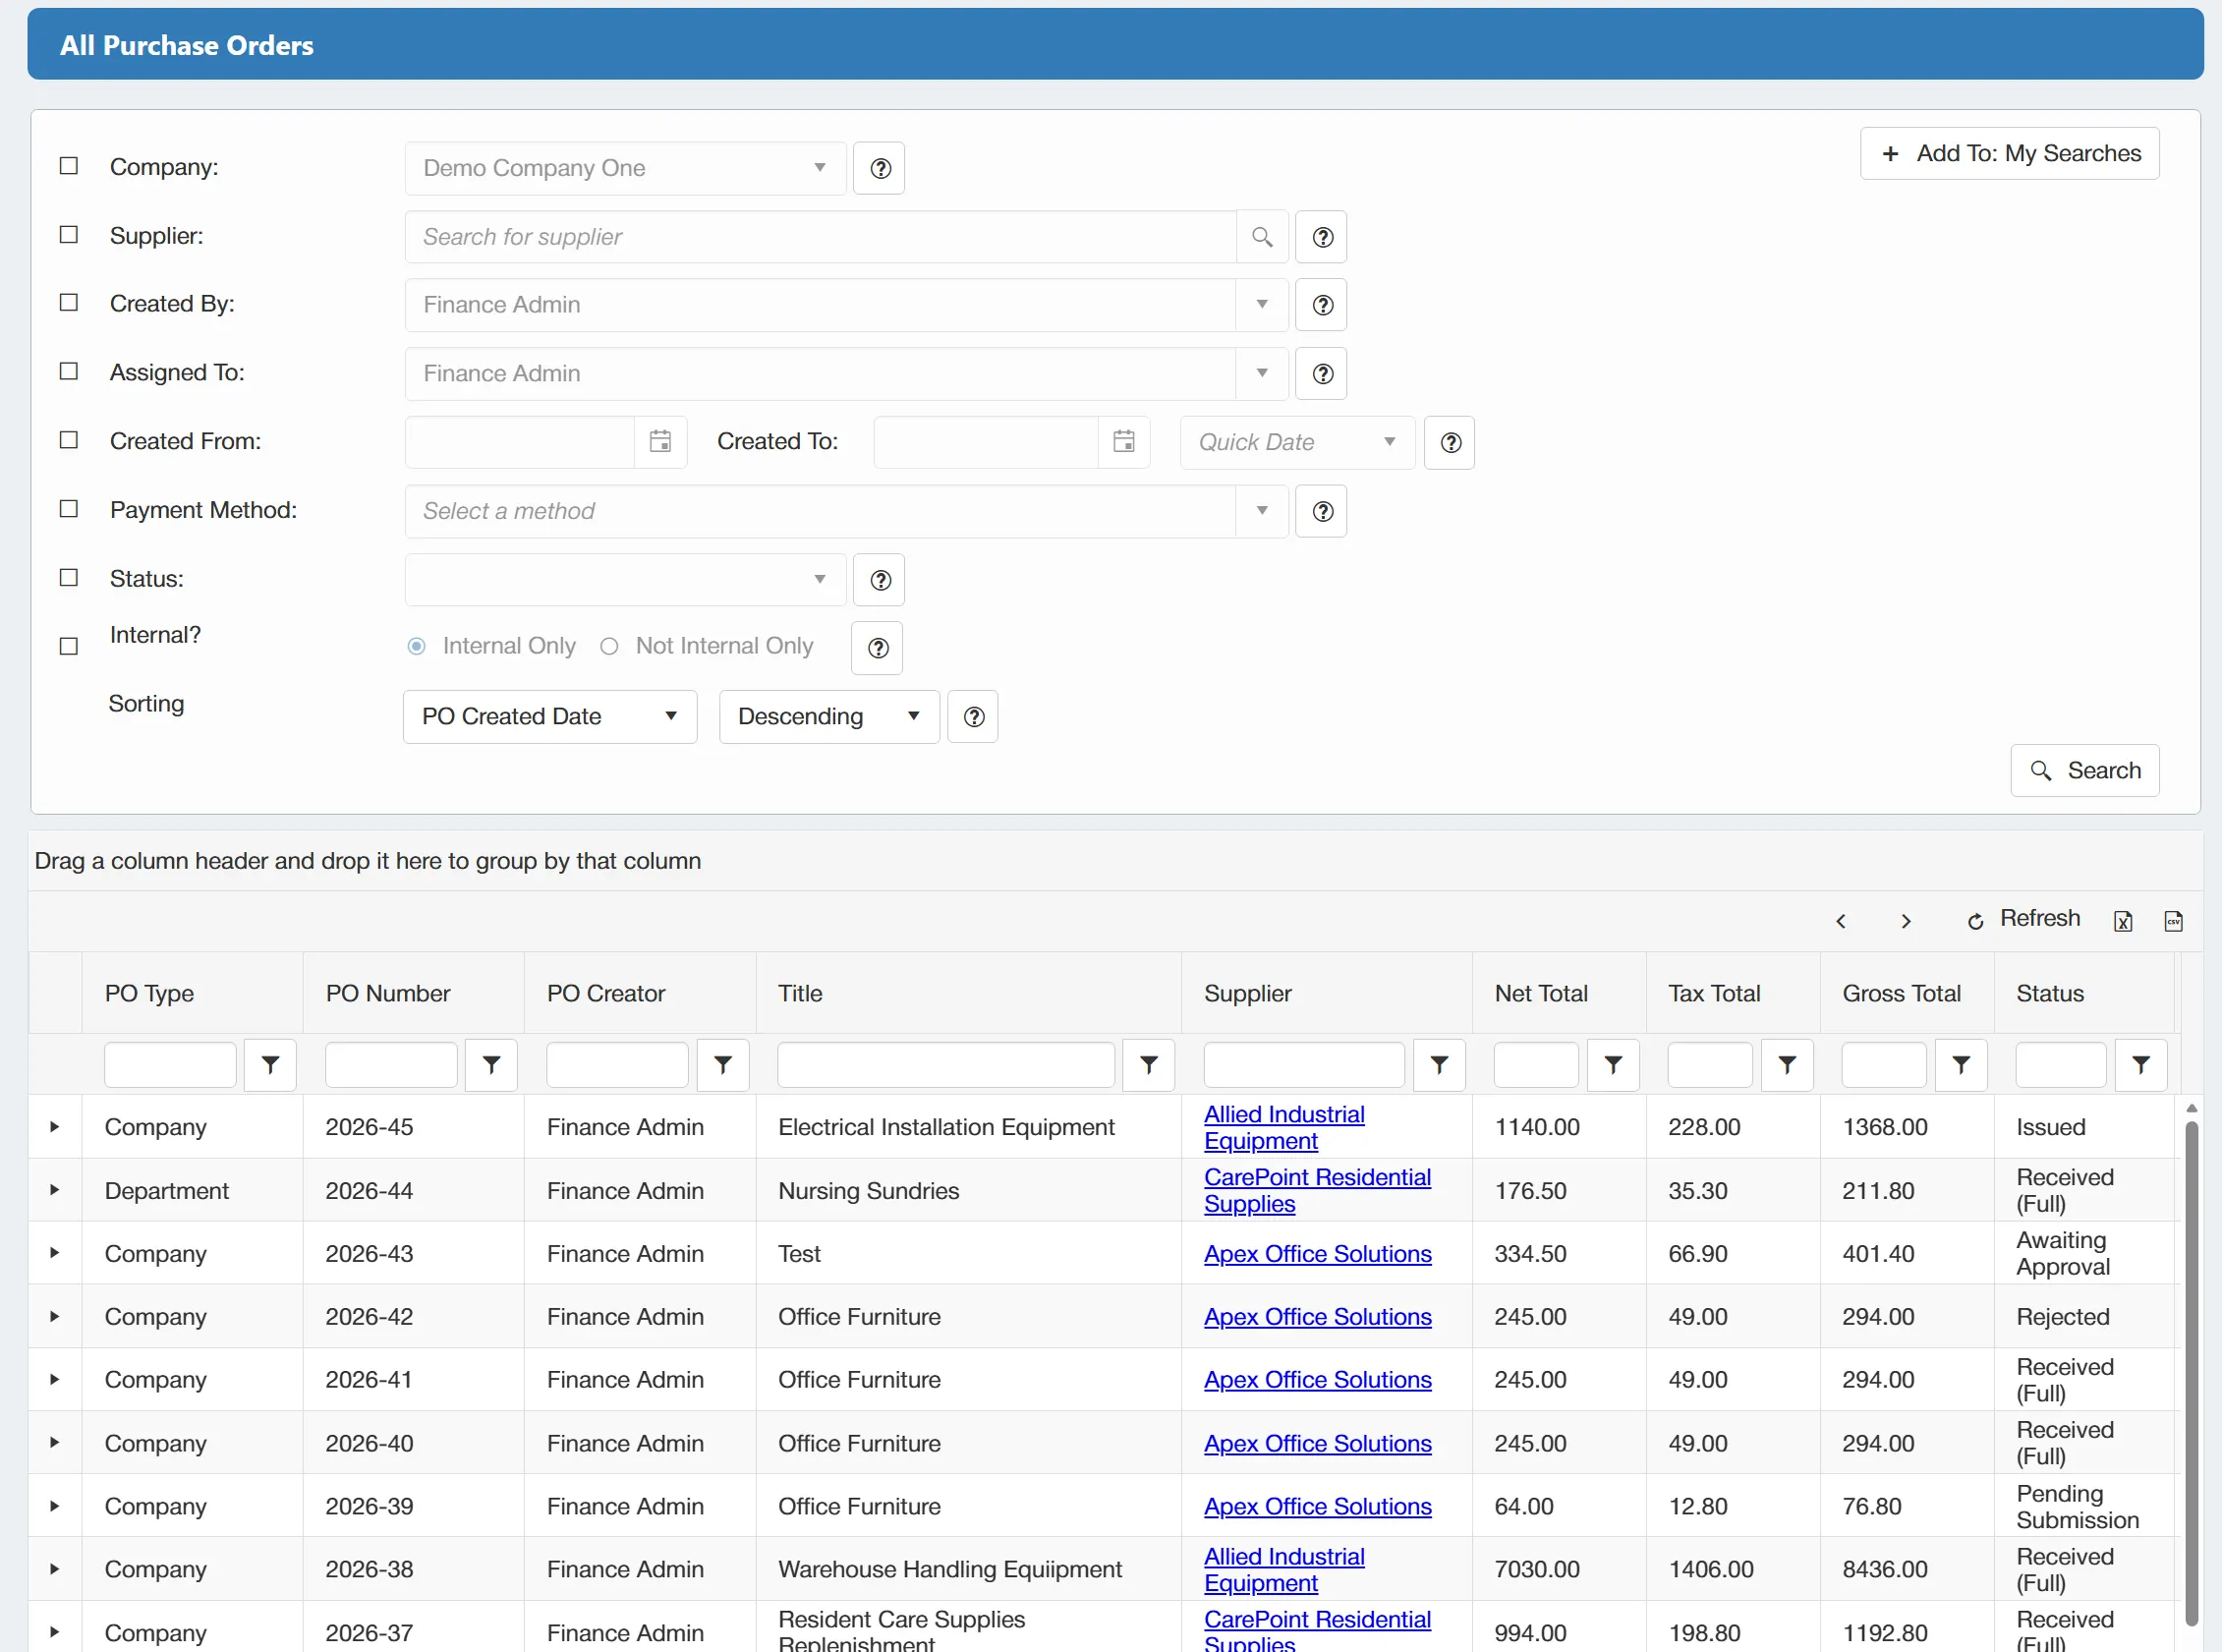
Task: Sort by the Gross Total column header
Action: tap(1901, 994)
